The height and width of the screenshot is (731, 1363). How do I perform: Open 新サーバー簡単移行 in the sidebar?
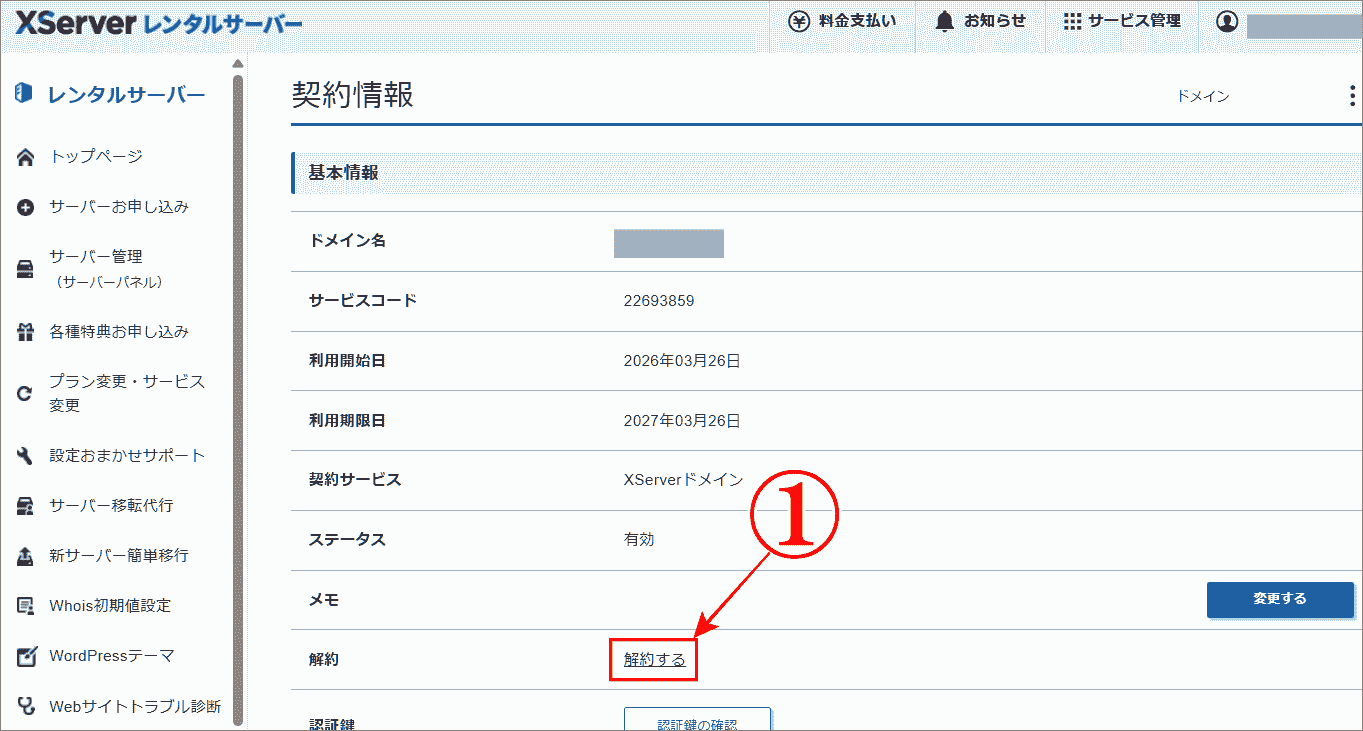(119, 555)
